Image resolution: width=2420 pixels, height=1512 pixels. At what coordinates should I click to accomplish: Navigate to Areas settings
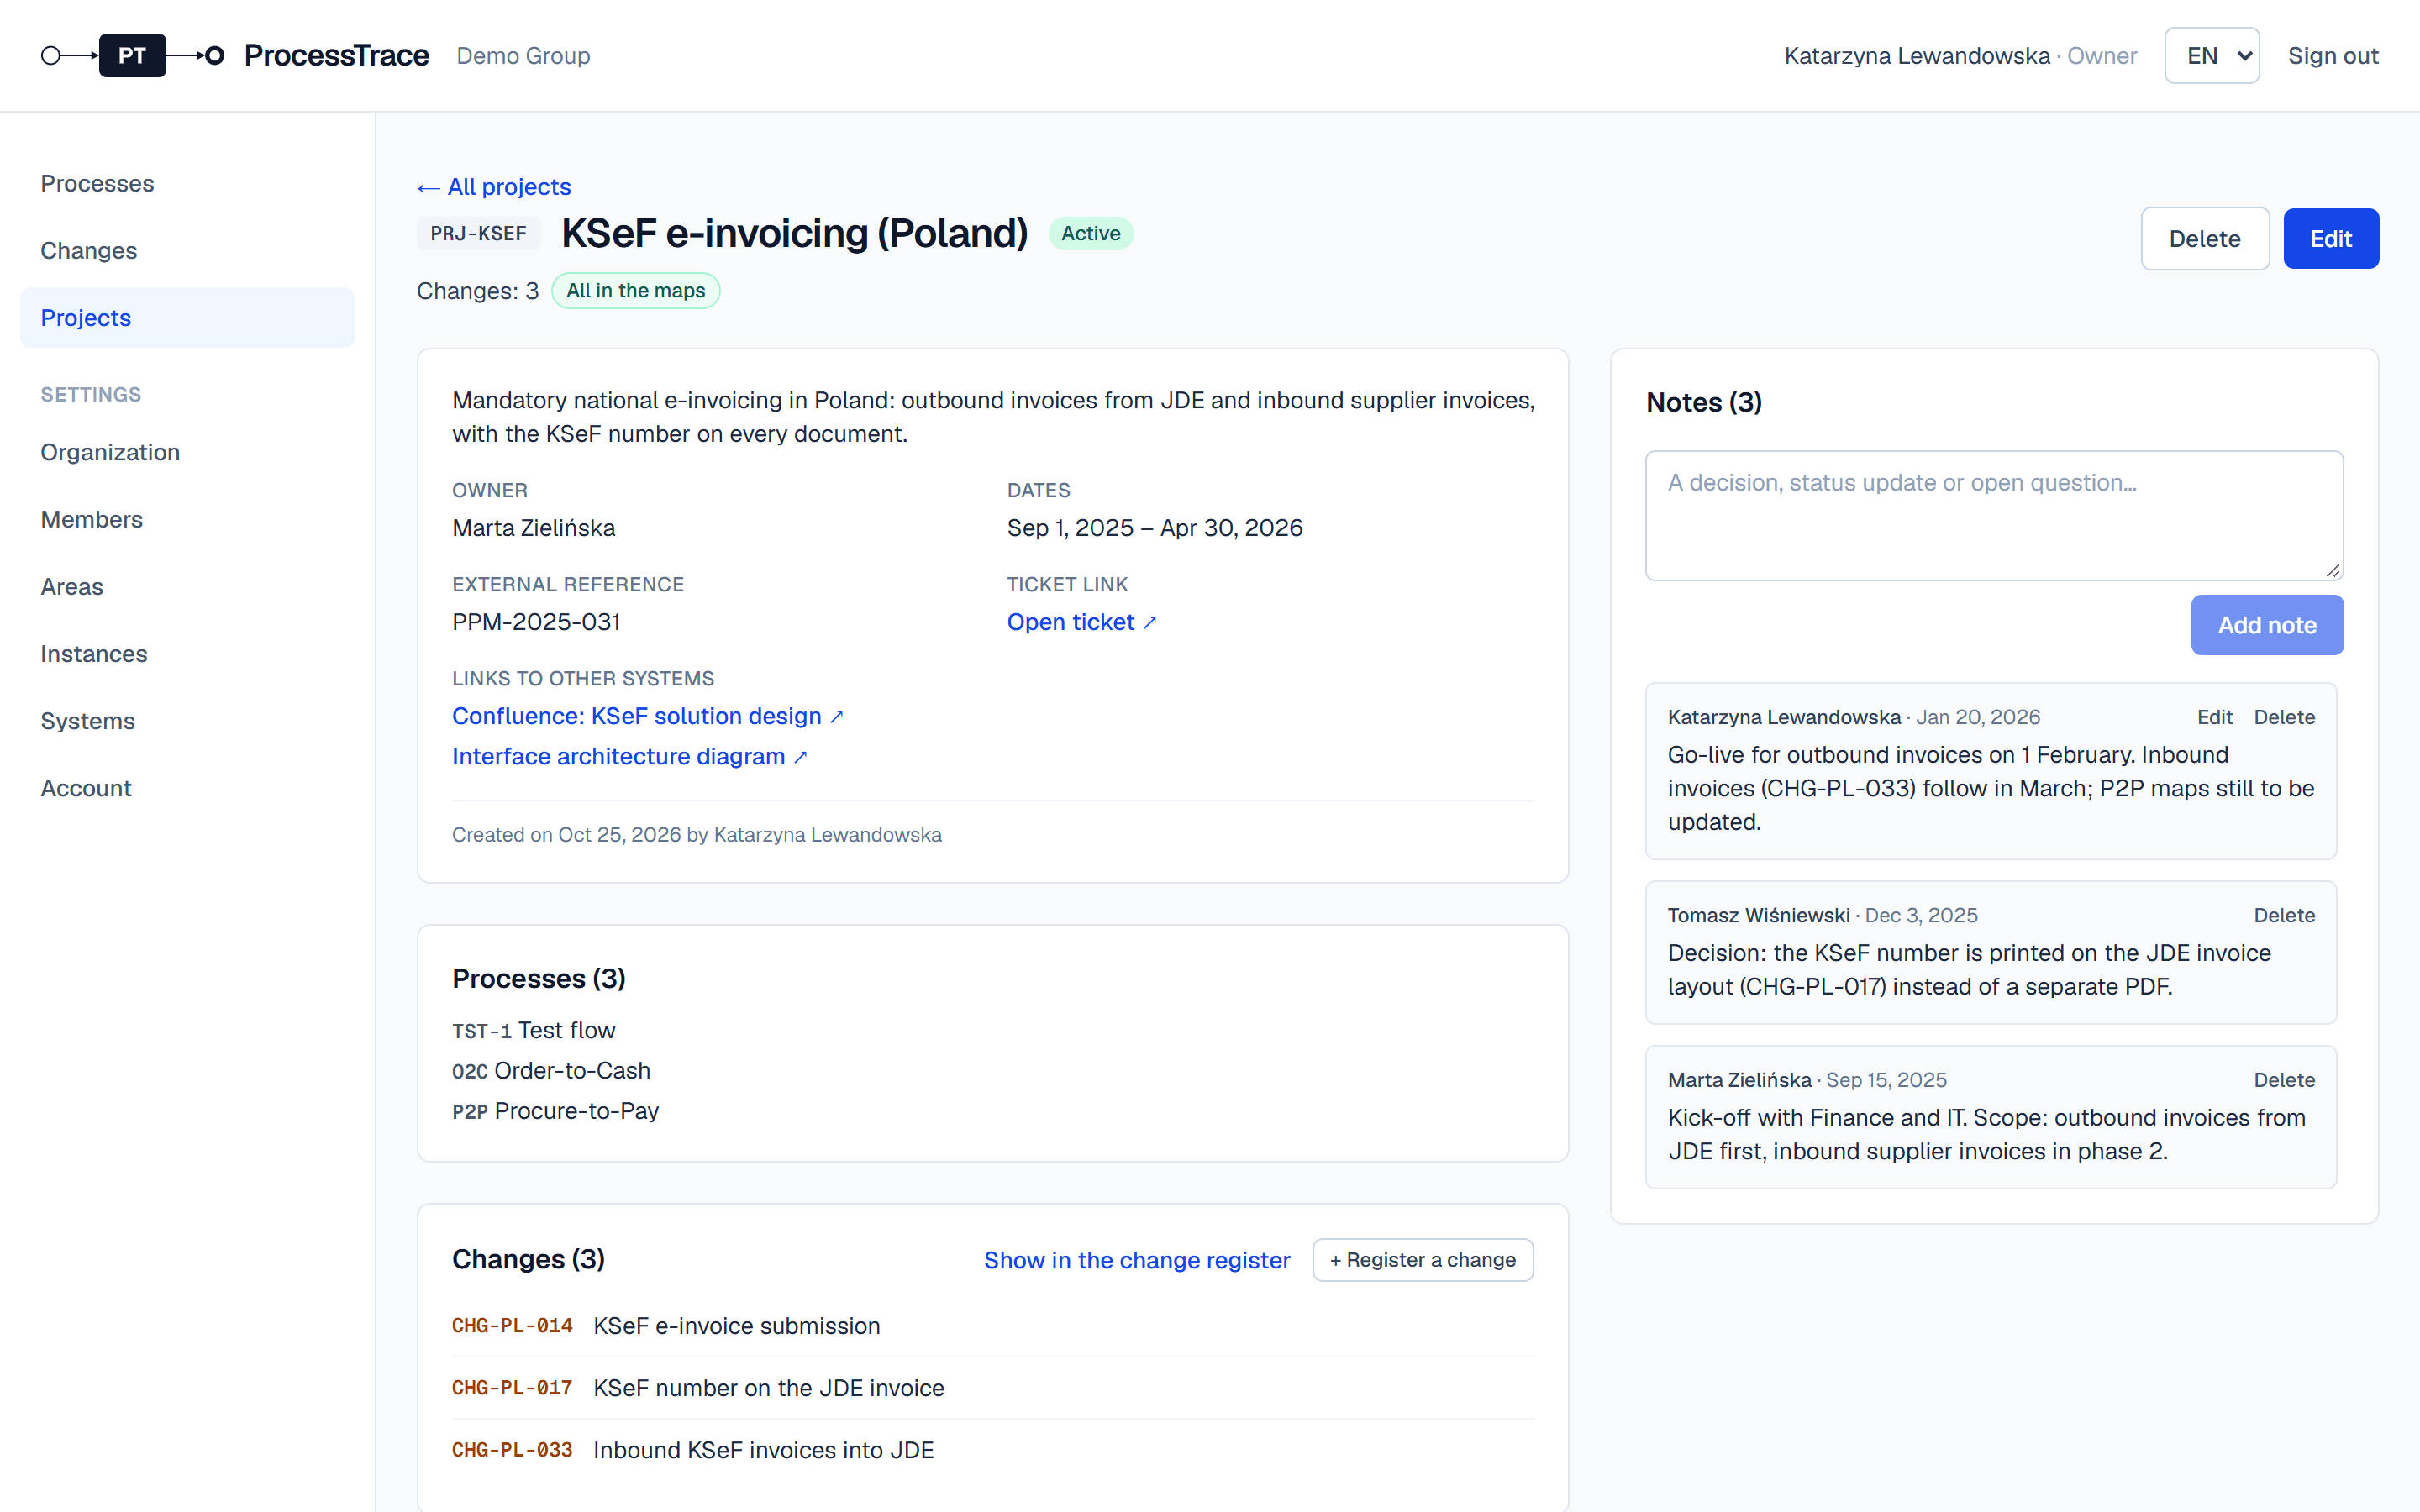click(187, 586)
